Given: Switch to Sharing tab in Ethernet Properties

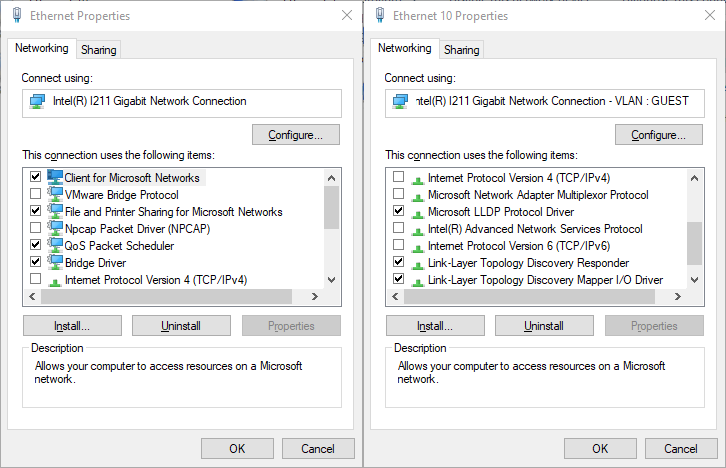Looking at the screenshot, I should point(99,50).
